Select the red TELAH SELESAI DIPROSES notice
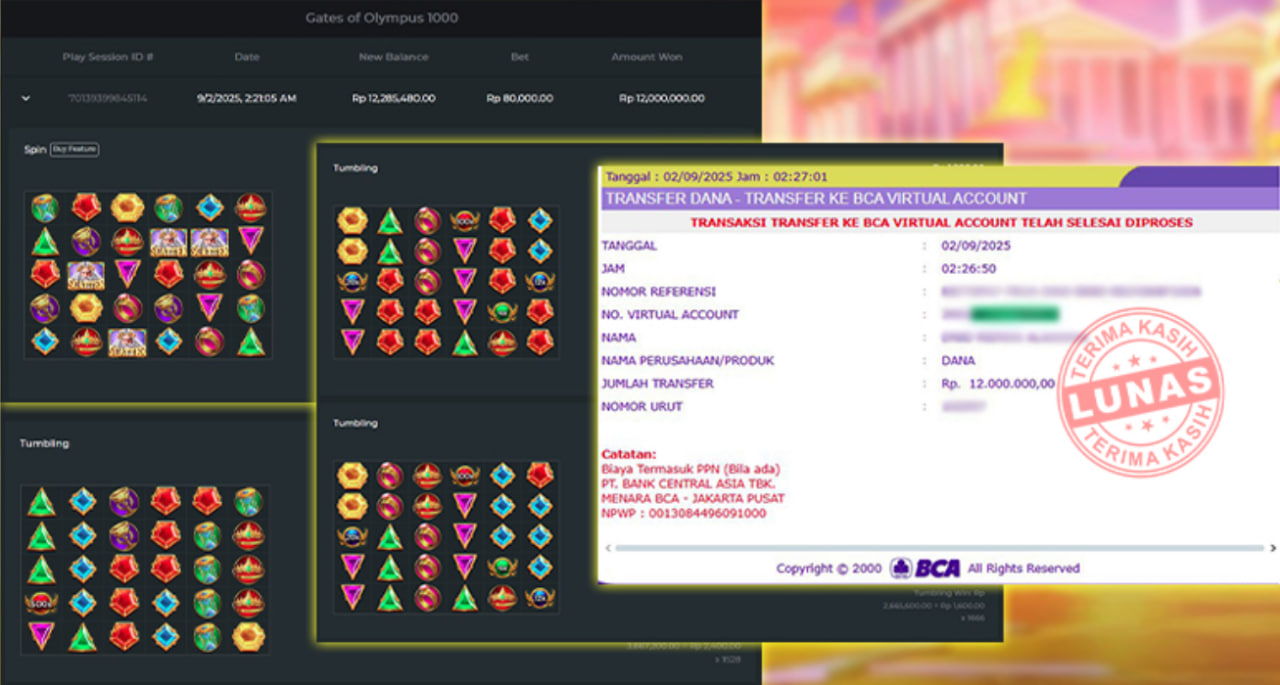Screen dimensions: 1280x685 point(941,222)
